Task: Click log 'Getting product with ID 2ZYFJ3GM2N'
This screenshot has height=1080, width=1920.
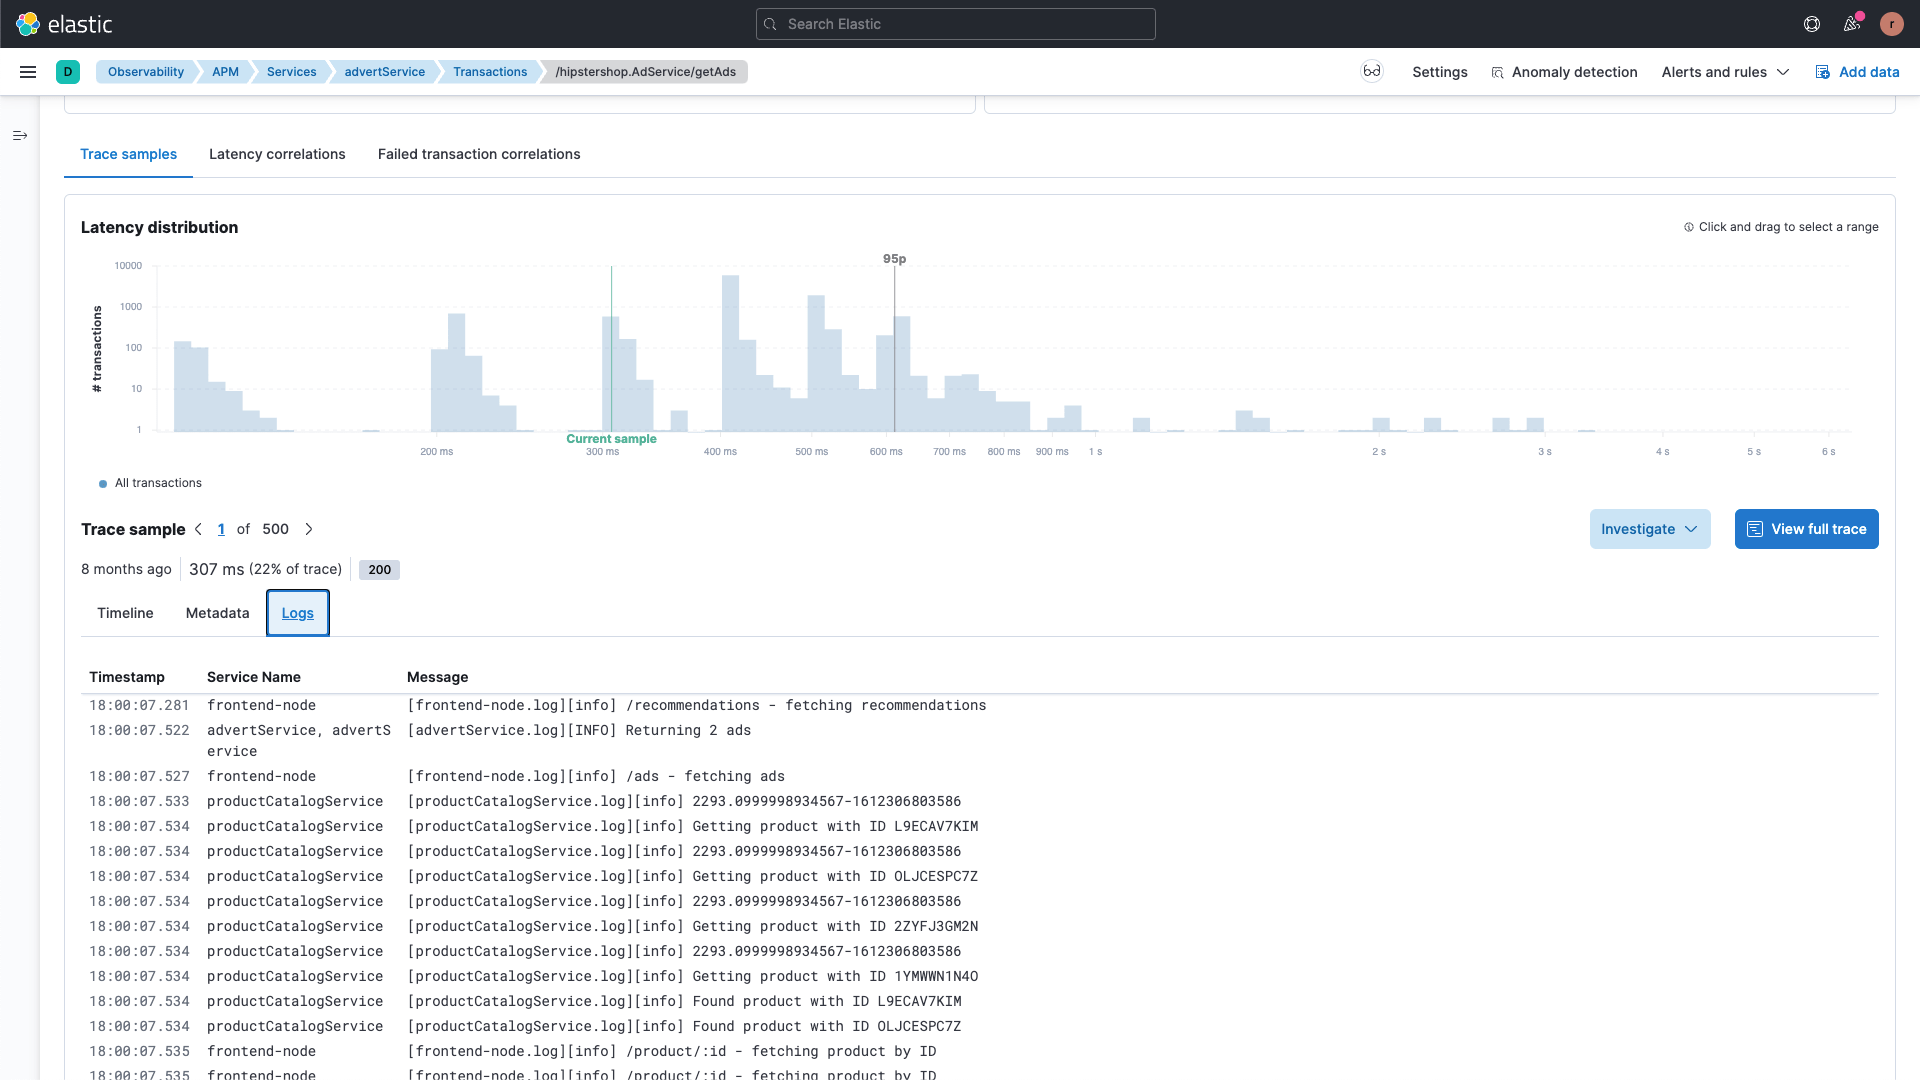Action: tap(692, 926)
